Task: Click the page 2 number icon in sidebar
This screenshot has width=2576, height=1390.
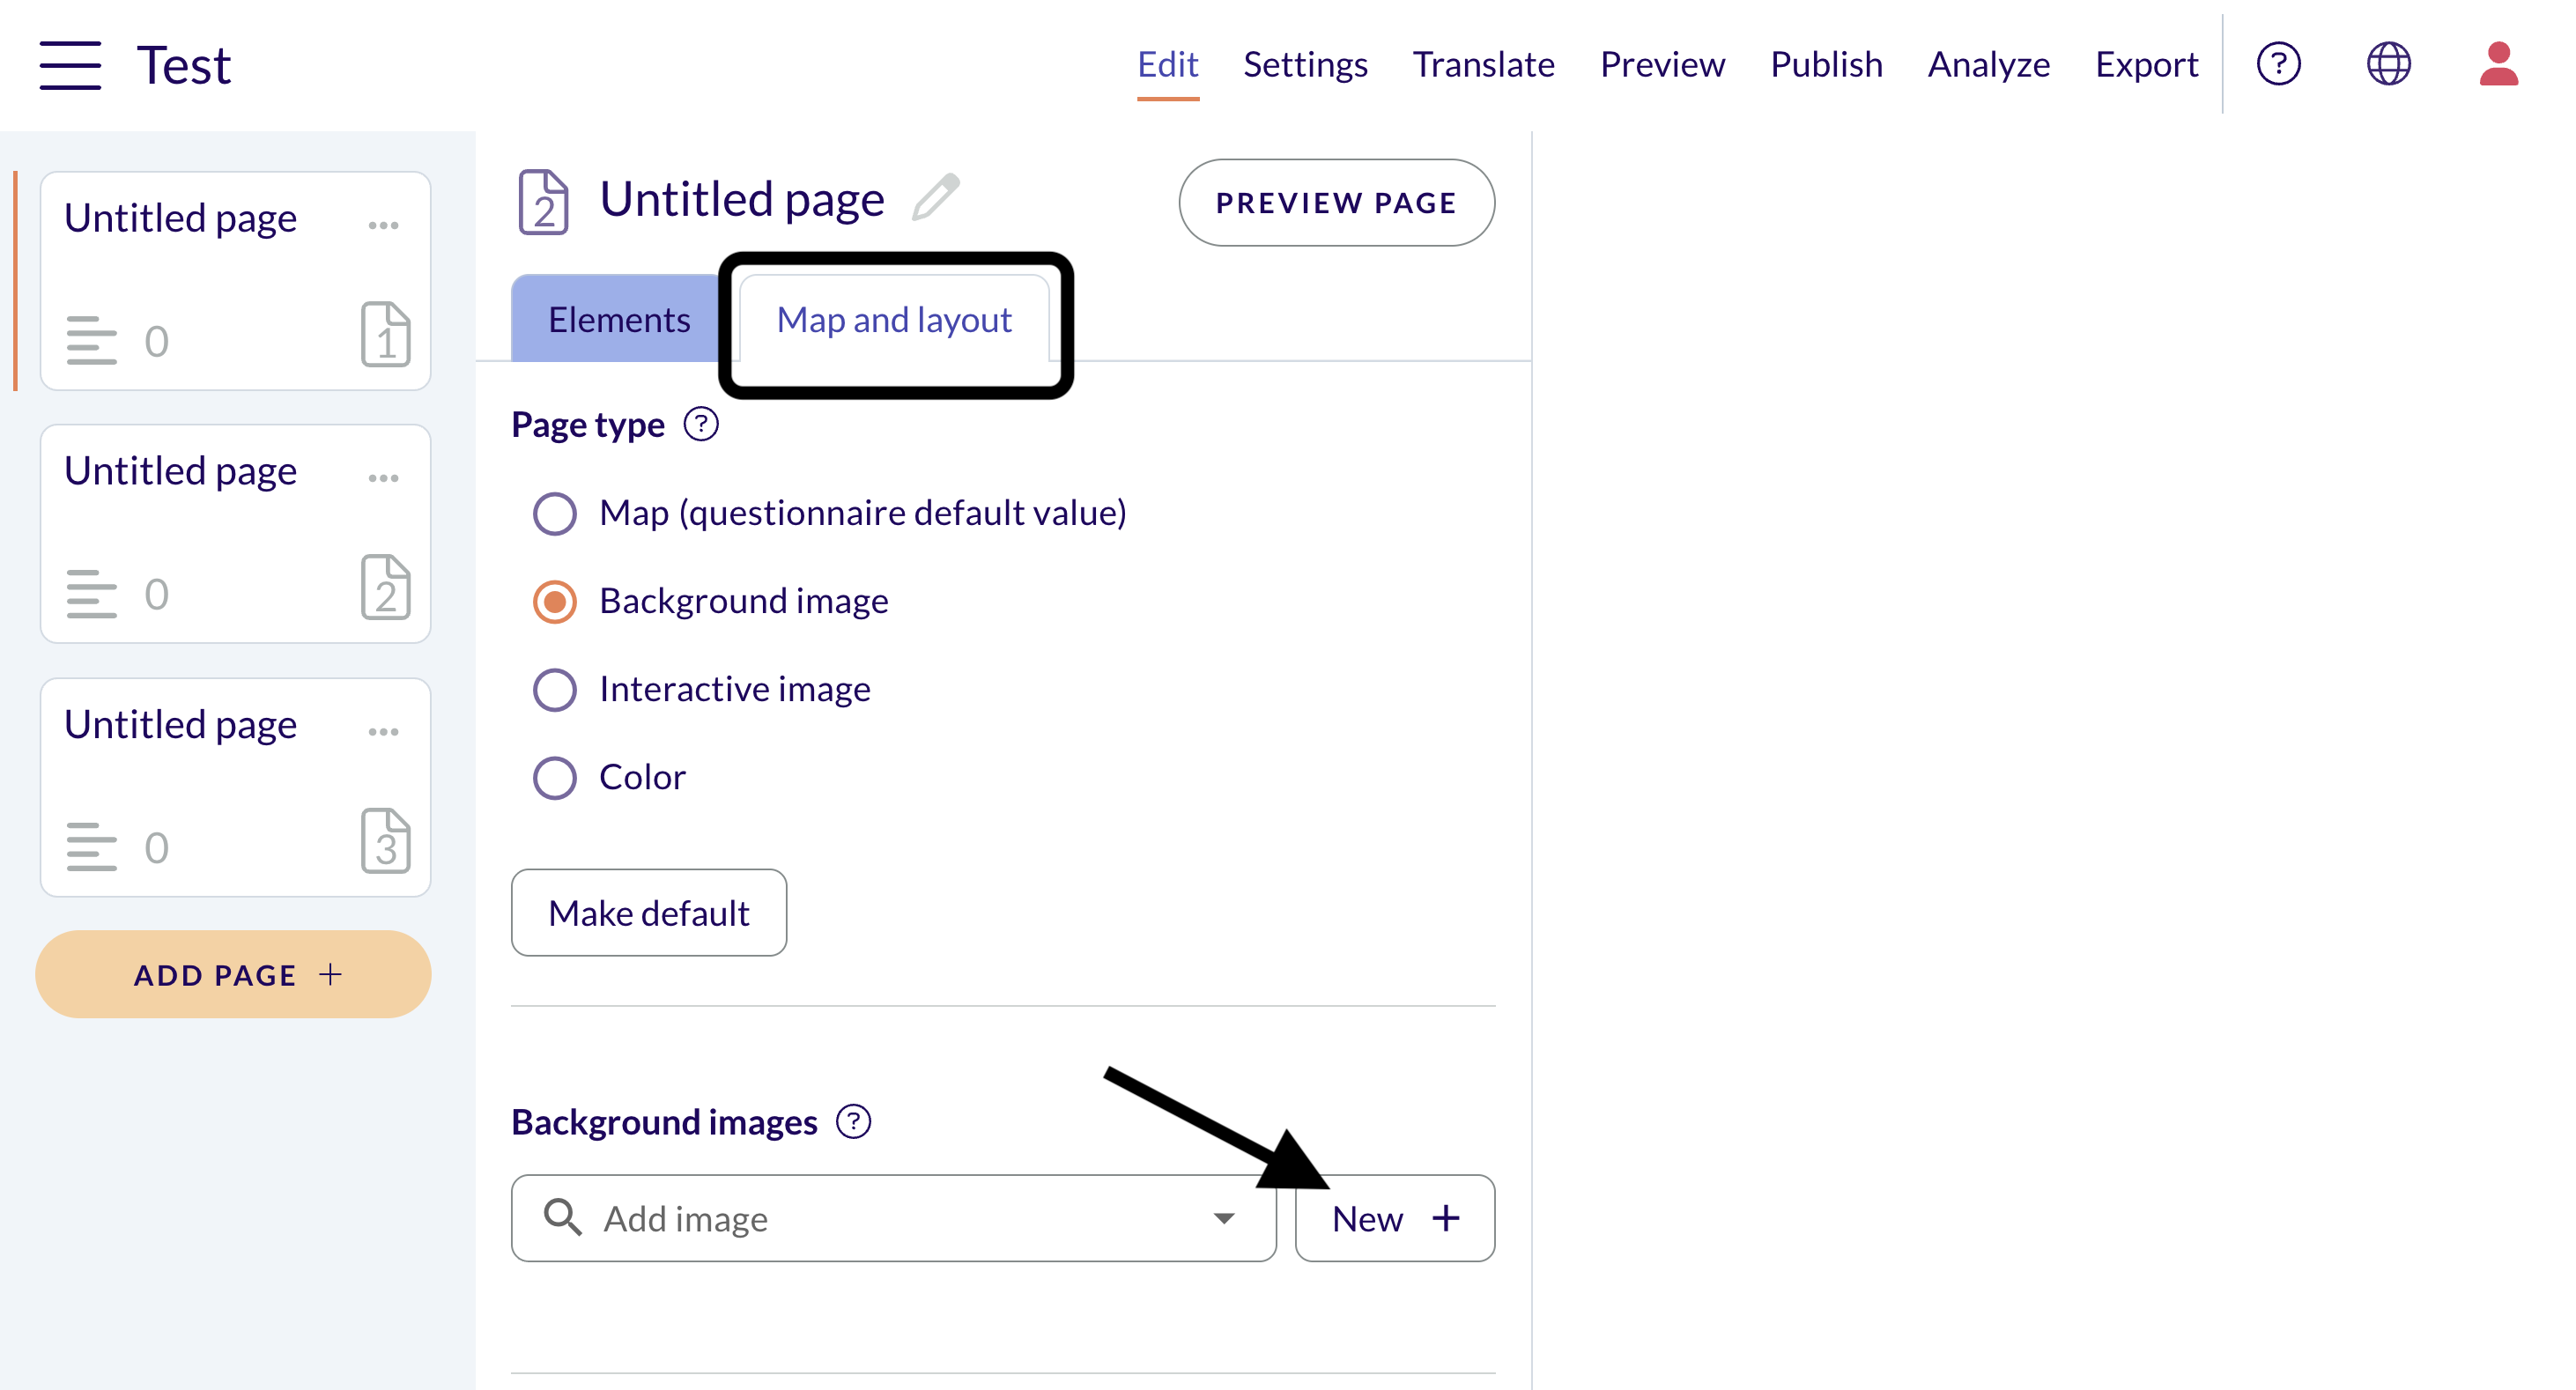Action: [386, 587]
